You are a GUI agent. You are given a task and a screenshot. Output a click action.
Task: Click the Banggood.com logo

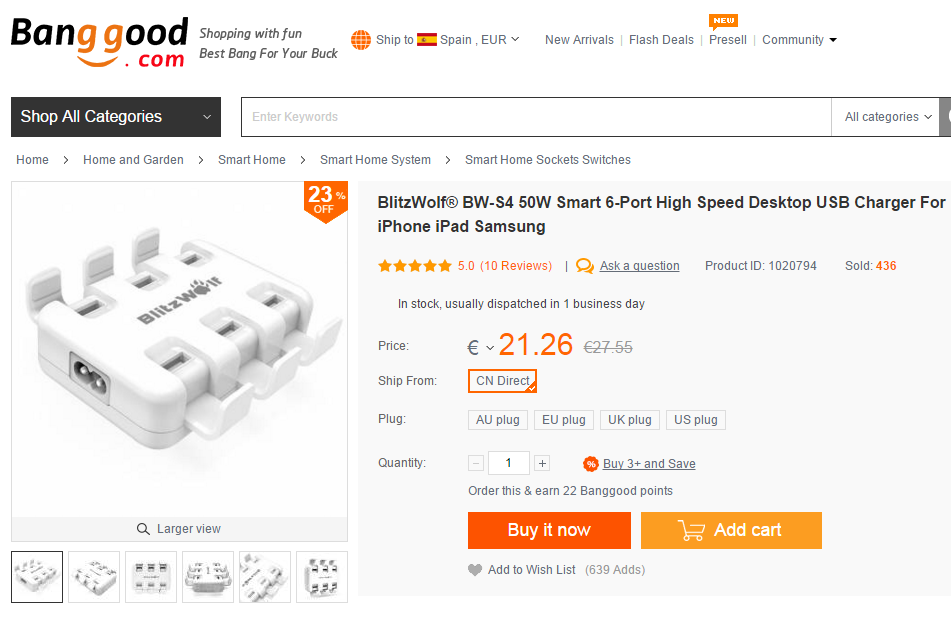pyautogui.click(x=99, y=42)
